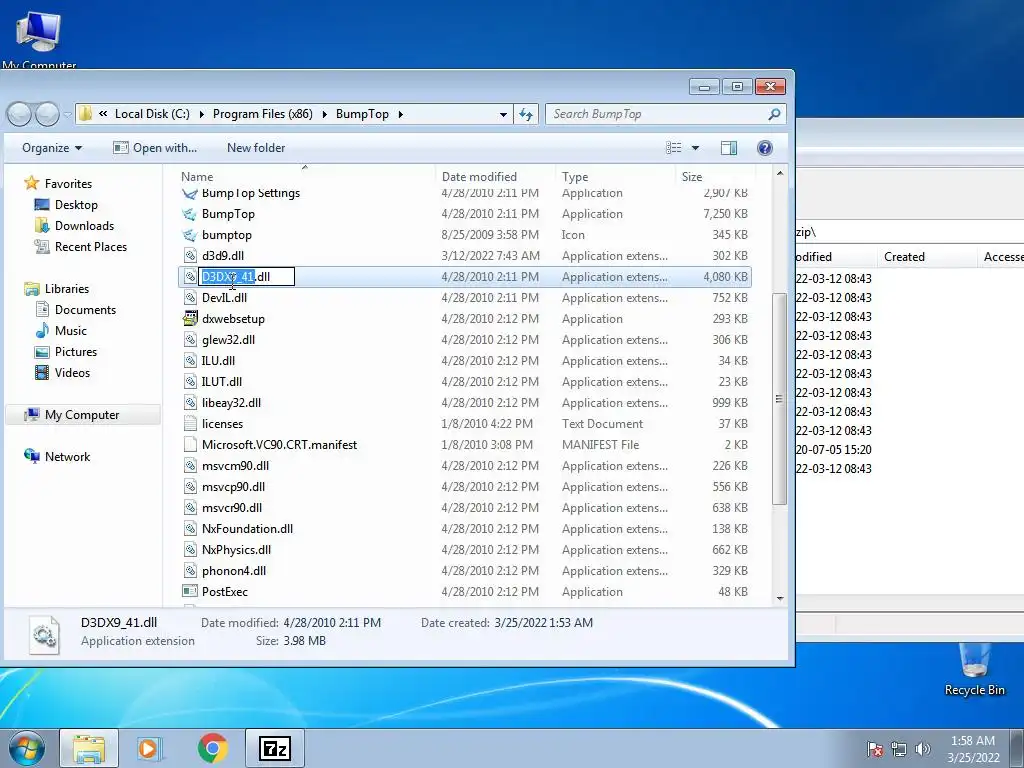1024x768 pixels.
Task: Open the view options dropdown arrow
Action: coord(695,148)
